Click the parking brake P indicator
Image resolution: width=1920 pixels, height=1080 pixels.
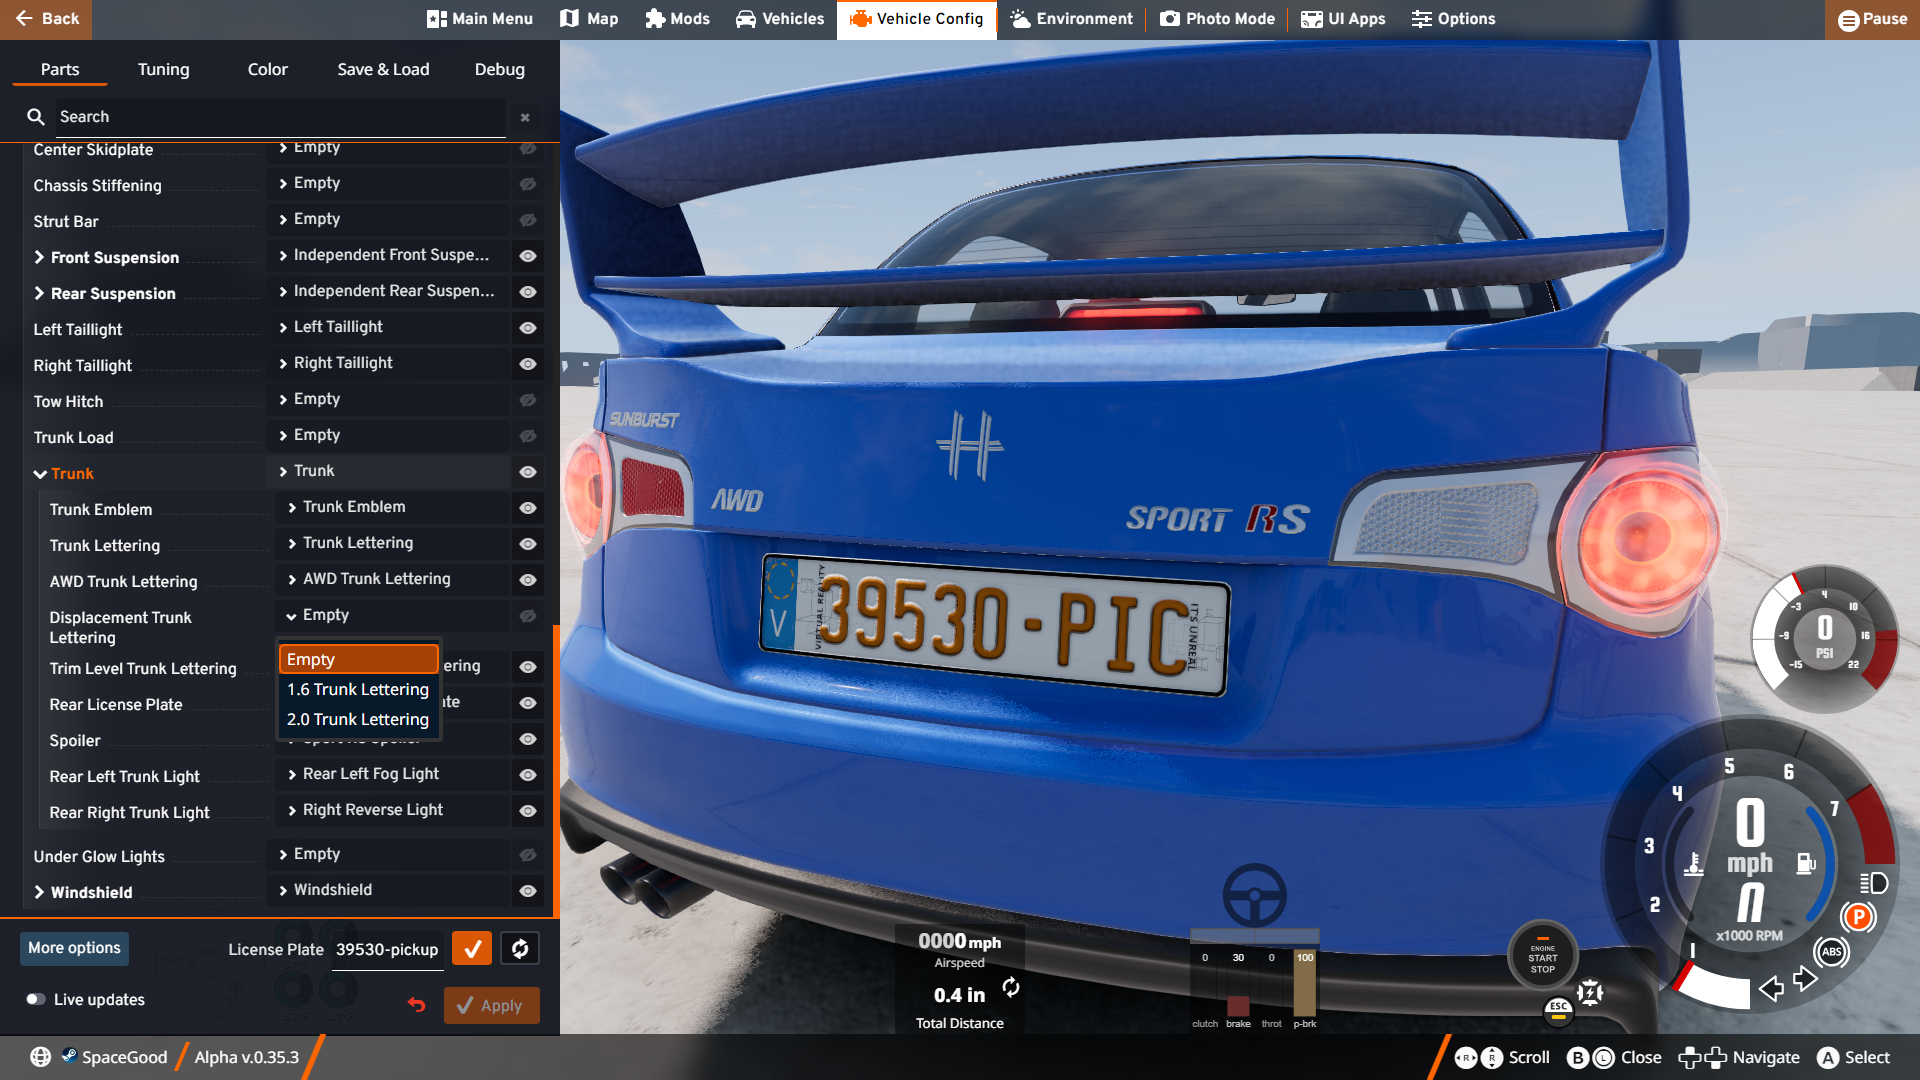click(x=1858, y=917)
